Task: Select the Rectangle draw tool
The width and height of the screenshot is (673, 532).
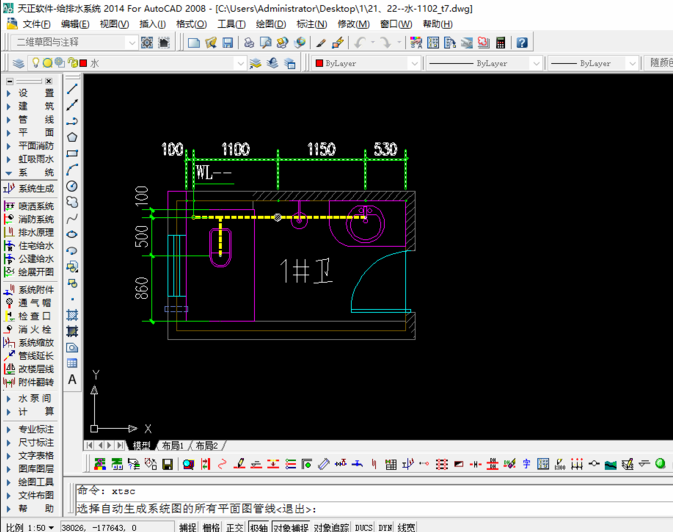Action: coord(72,153)
